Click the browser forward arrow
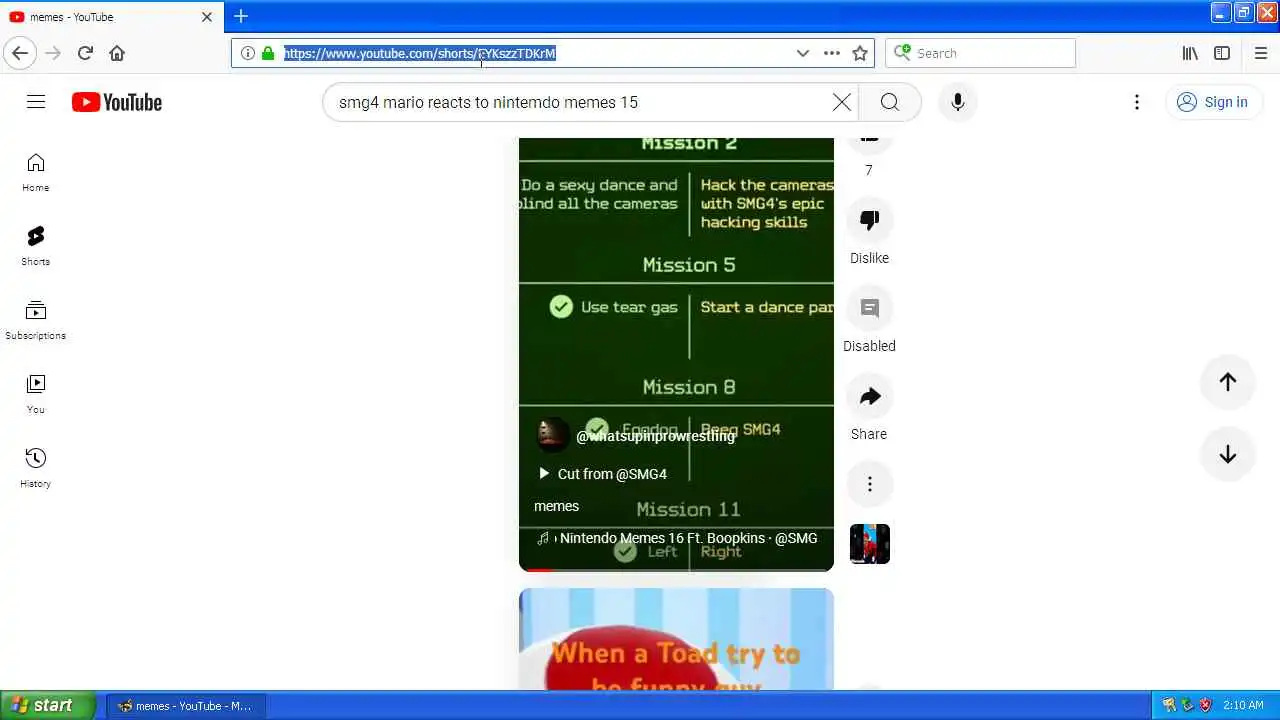Image resolution: width=1280 pixels, height=720 pixels. [53, 53]
